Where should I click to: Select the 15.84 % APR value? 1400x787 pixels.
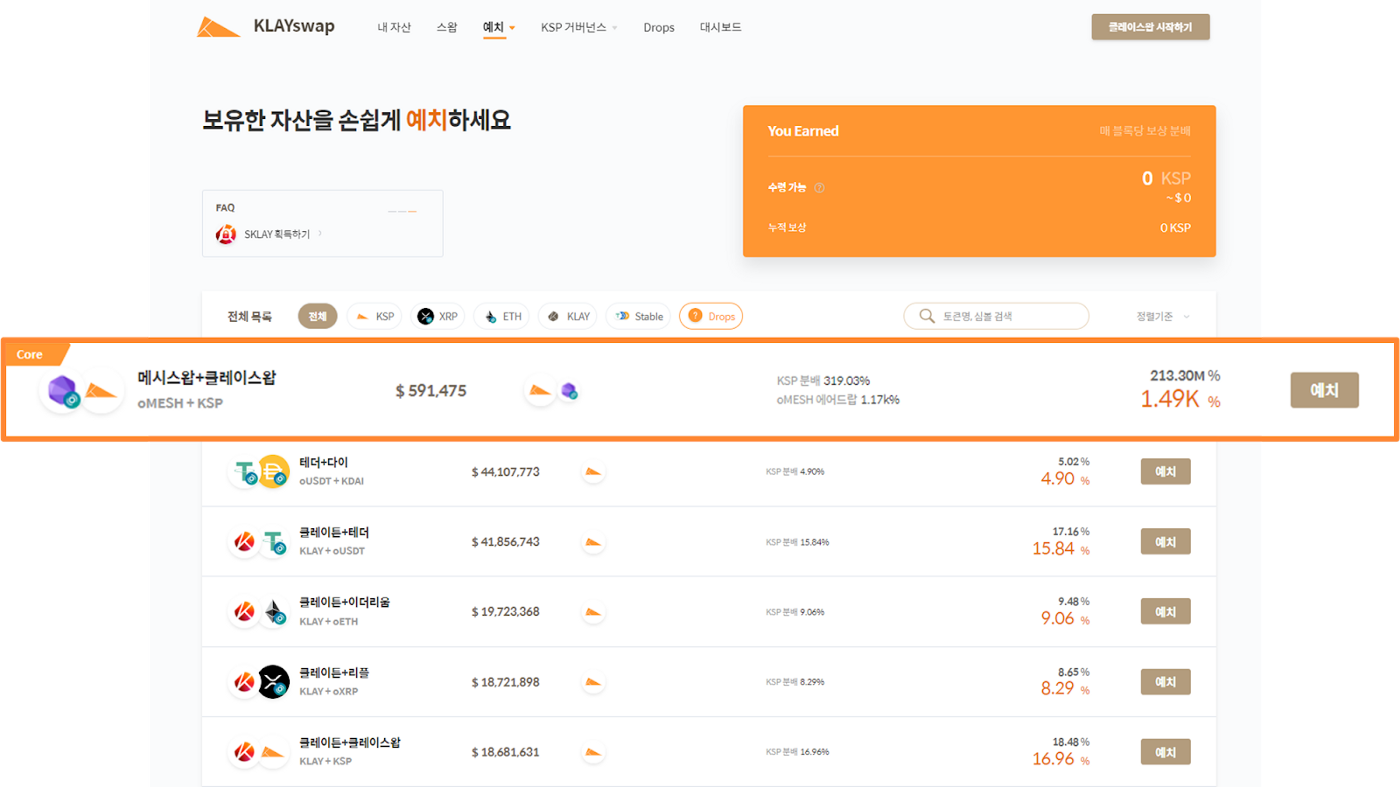(1063, 549)
